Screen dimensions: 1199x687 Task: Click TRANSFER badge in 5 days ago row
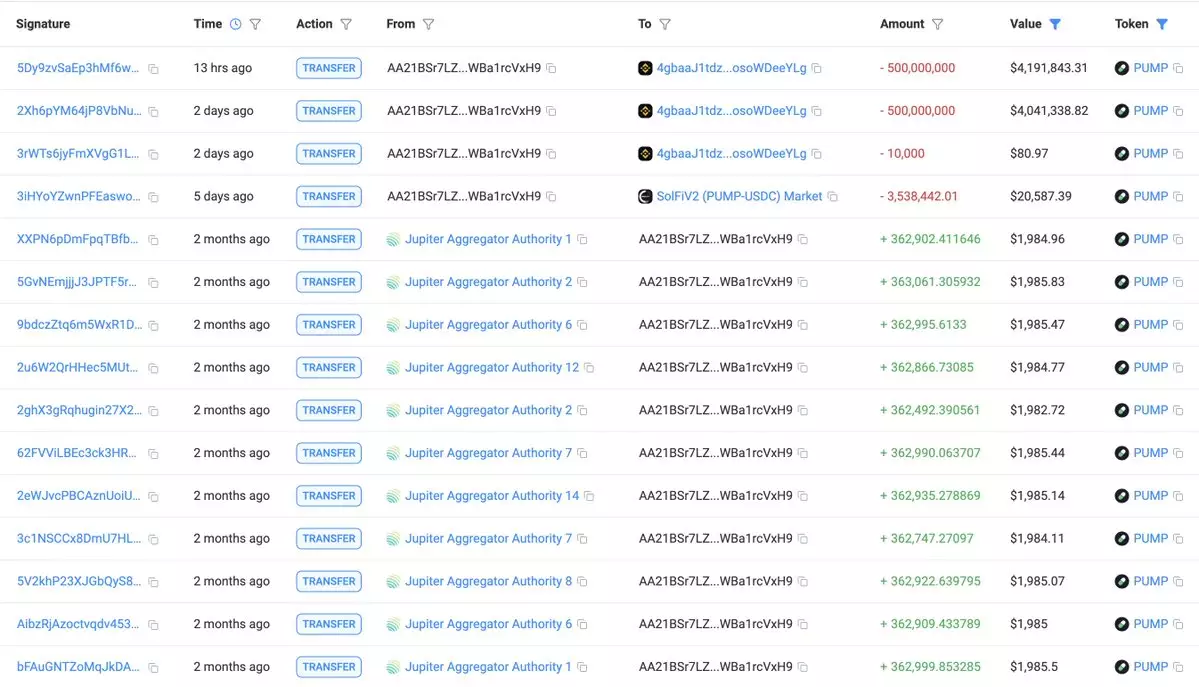(x=329, y=197)
